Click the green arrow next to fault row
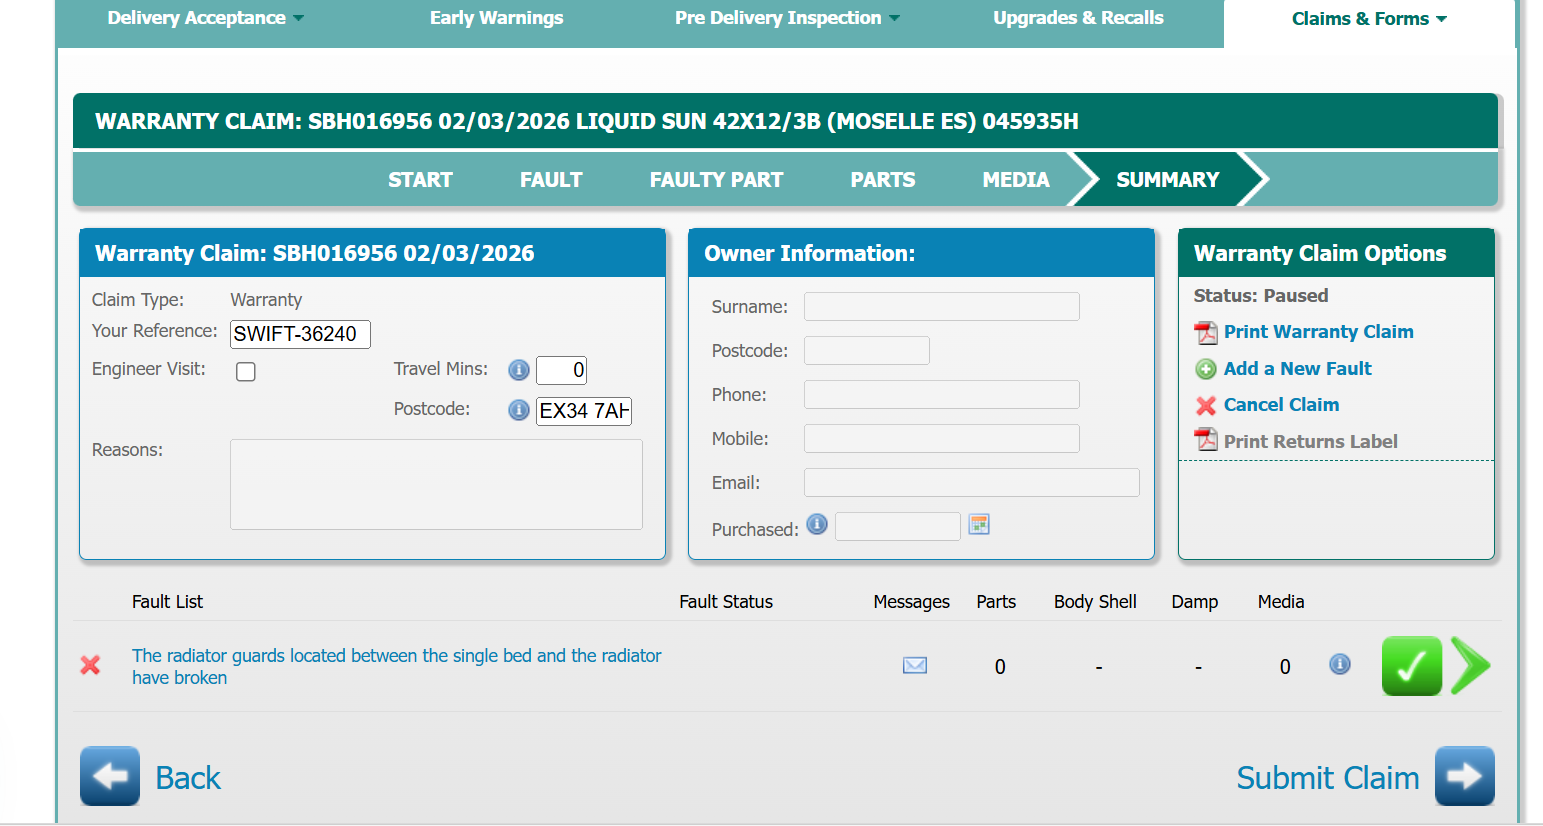Image resolution: width=1543 pixels, height=826 pixels. 1470,666
